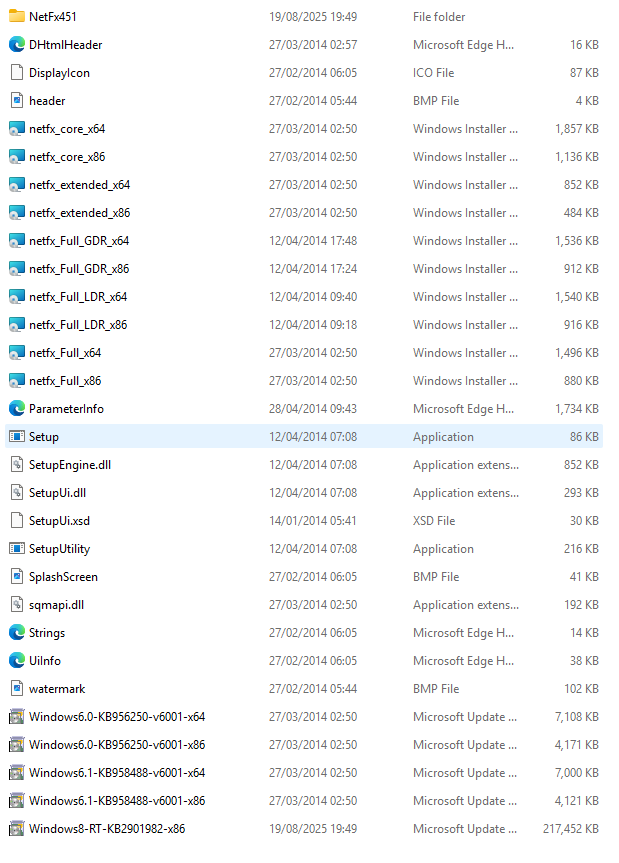Select installer icon for netfx_Full_LDR_x64
Screen dimensions: 619x863
17,297
